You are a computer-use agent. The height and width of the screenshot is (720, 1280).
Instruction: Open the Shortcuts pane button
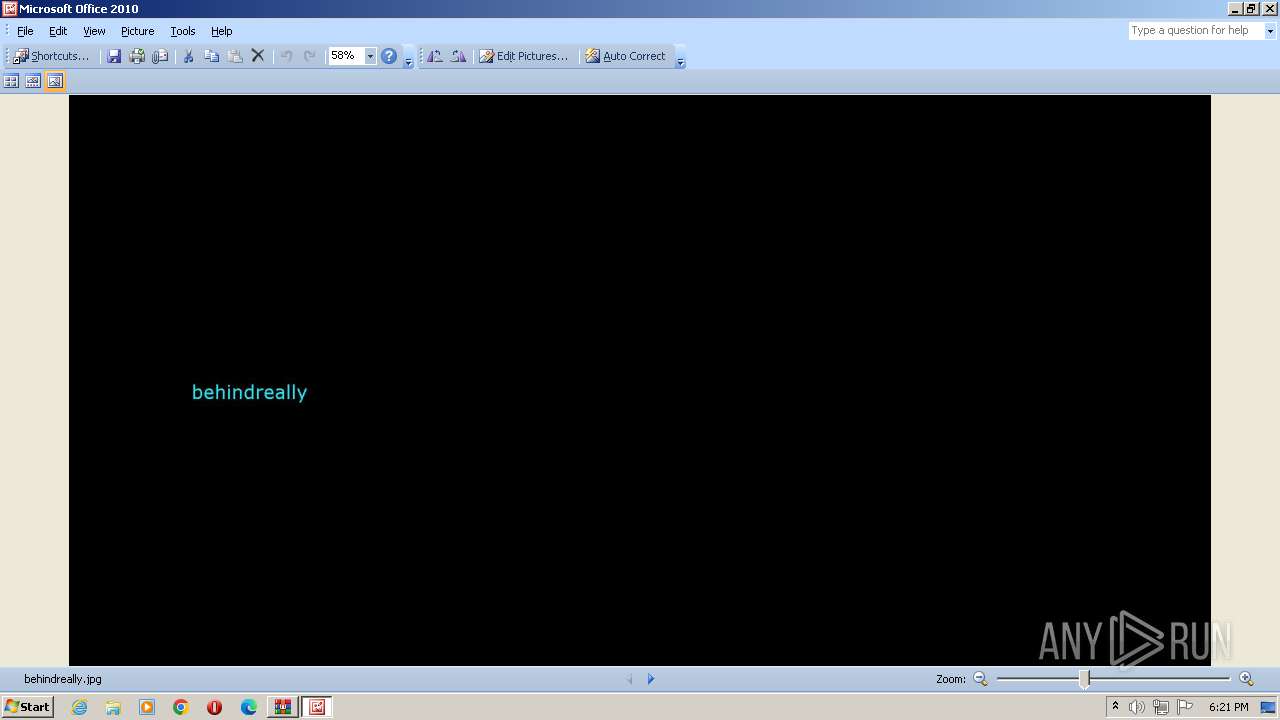click(x=51, y=56)
